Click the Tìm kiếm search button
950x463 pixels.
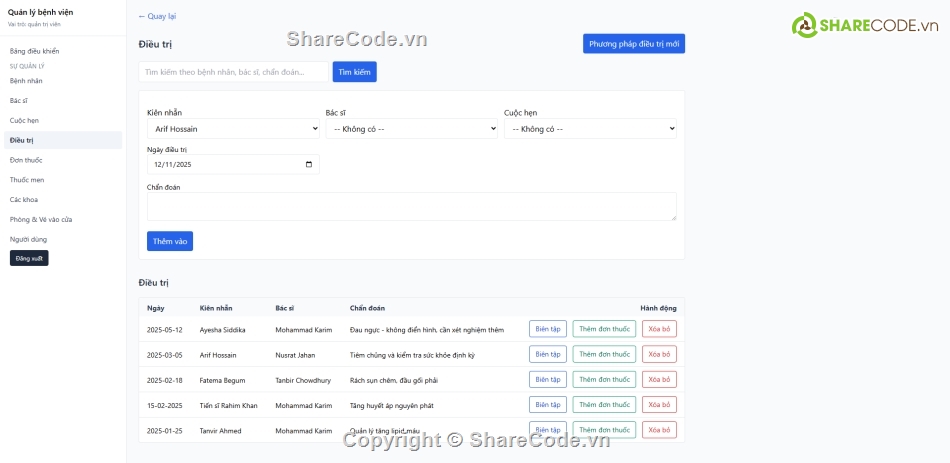coord(354,72)
